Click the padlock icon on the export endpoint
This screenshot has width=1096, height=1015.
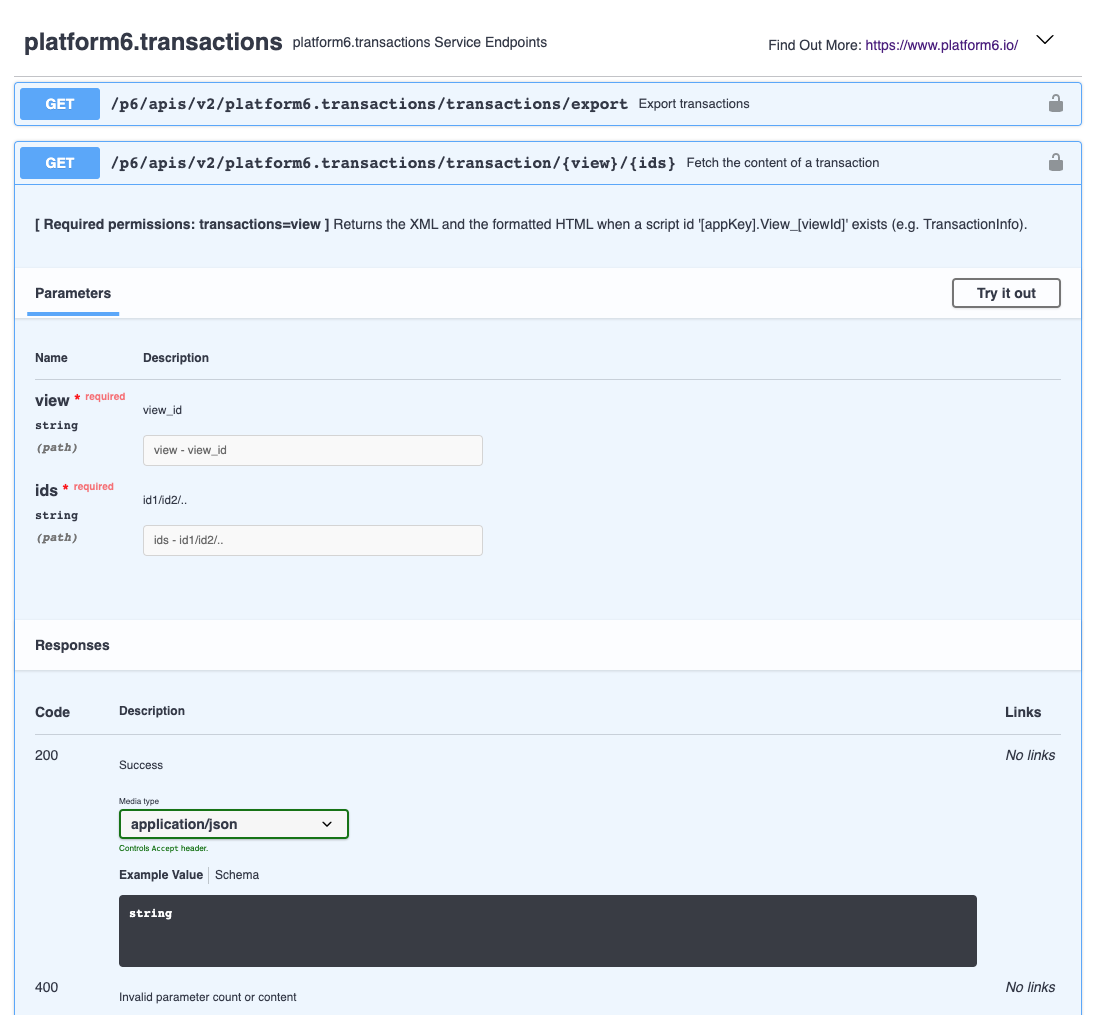1056,103
